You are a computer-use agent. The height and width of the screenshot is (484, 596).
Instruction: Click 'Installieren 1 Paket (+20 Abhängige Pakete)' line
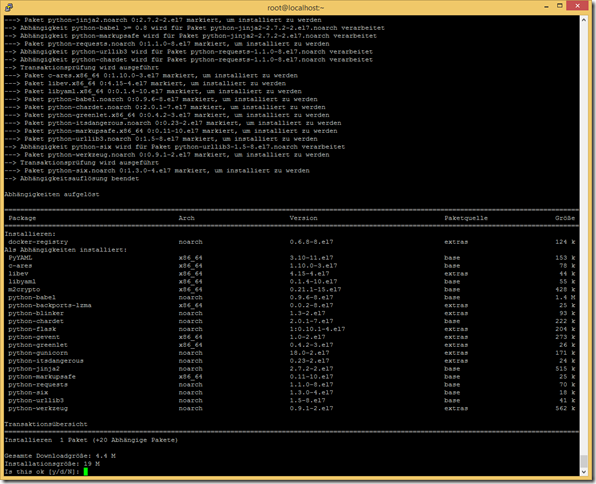[91, 440]
